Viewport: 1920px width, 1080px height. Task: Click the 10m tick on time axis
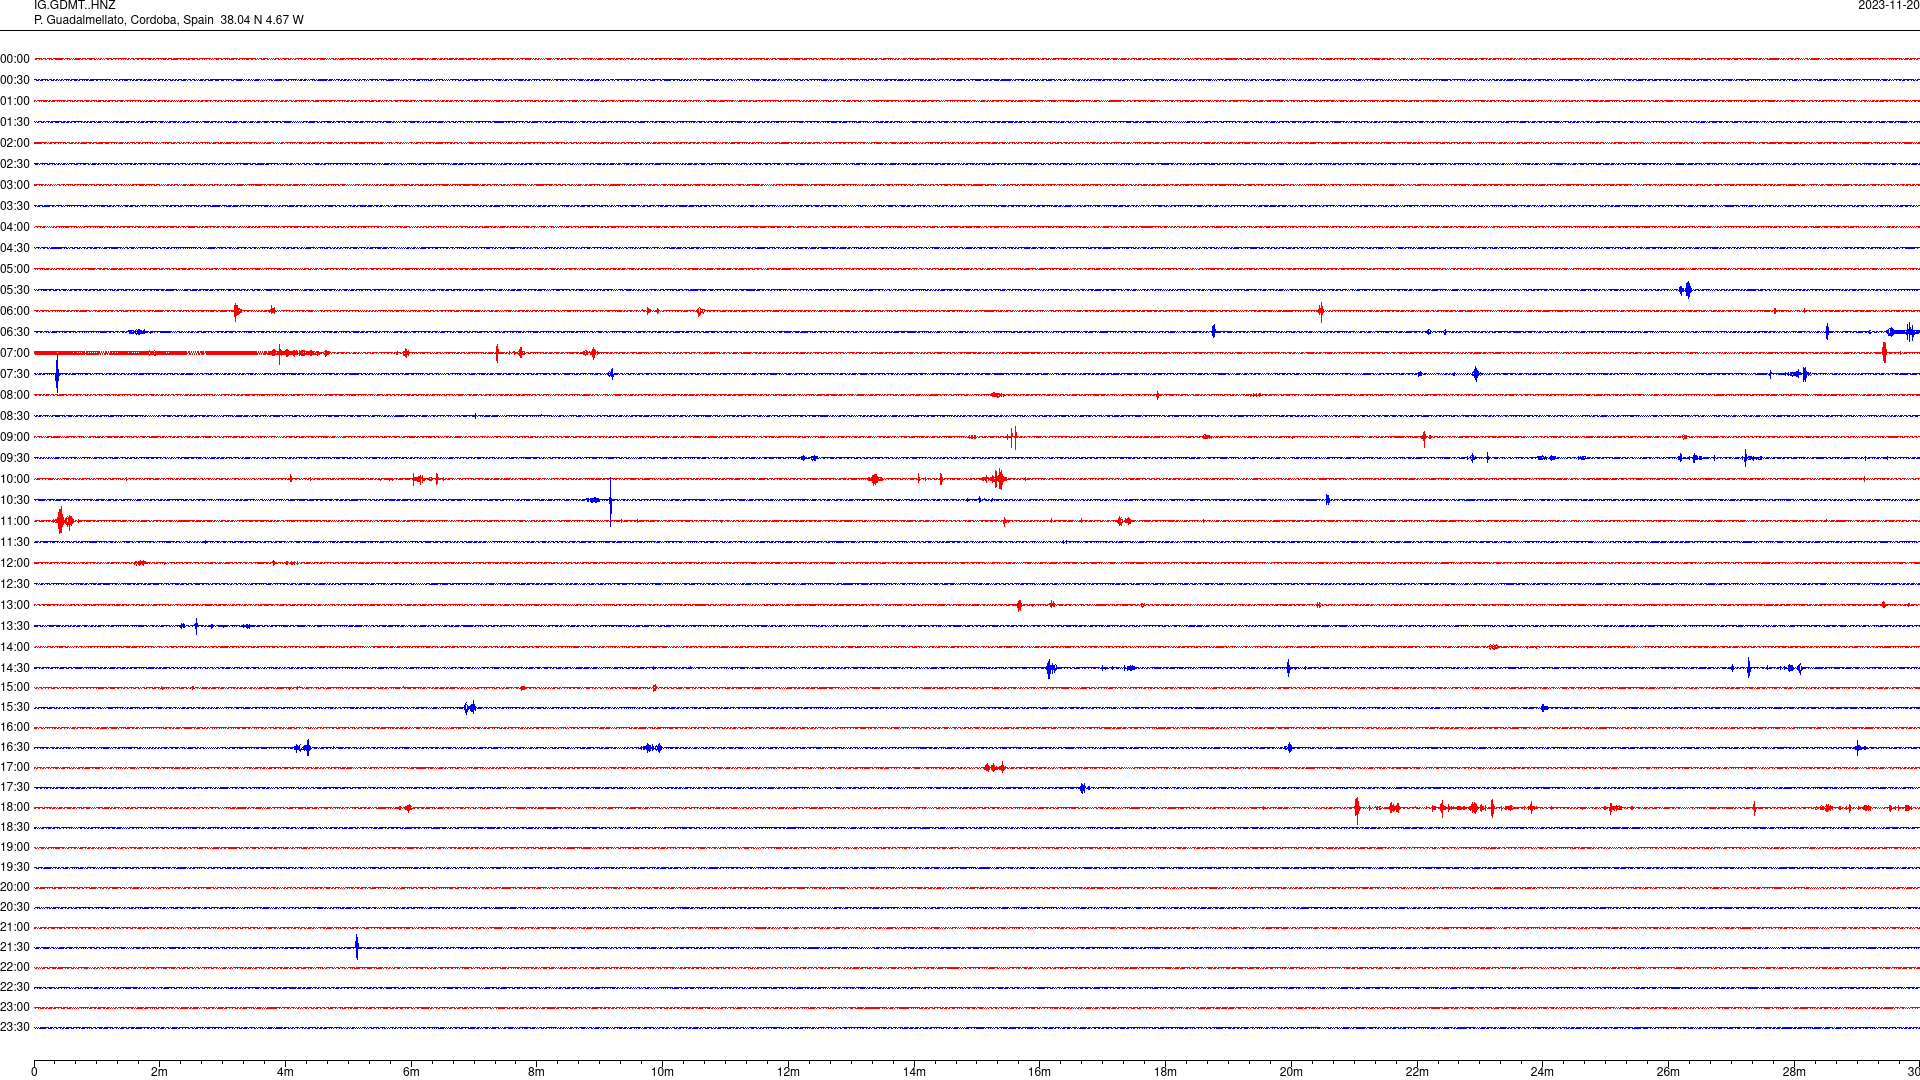tap(662, 1072)
